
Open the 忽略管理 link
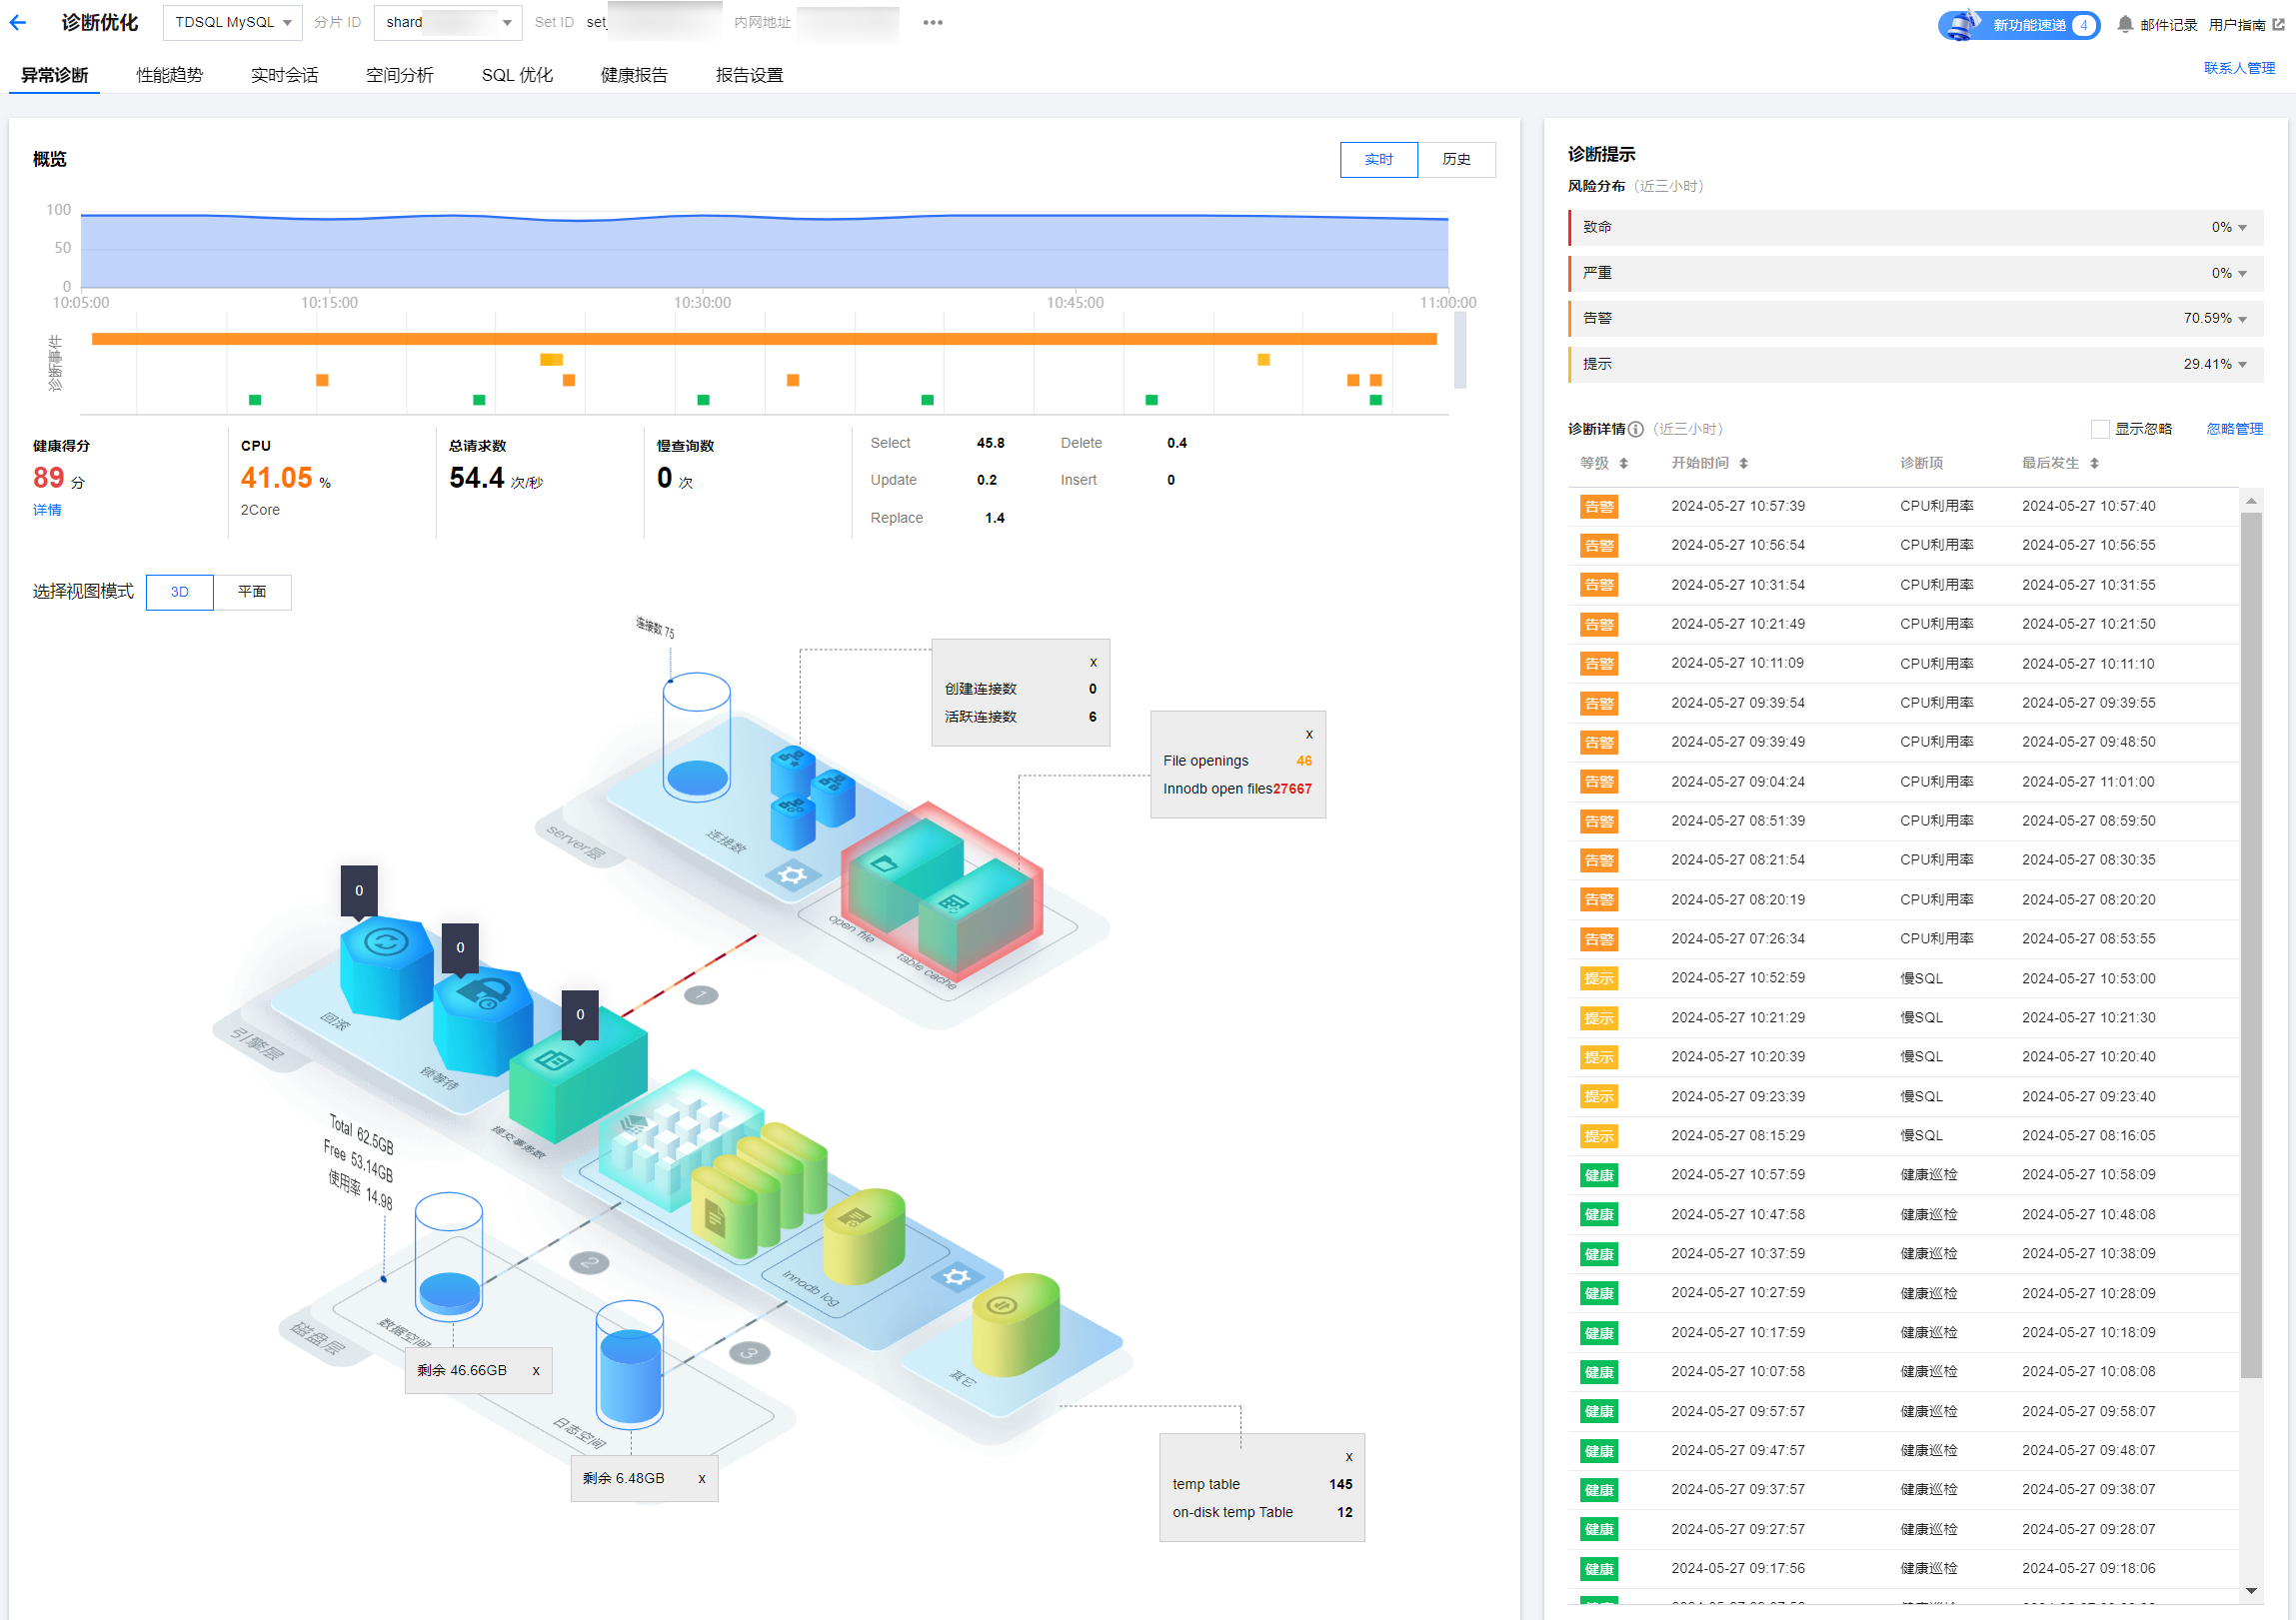coord(2234,429)
